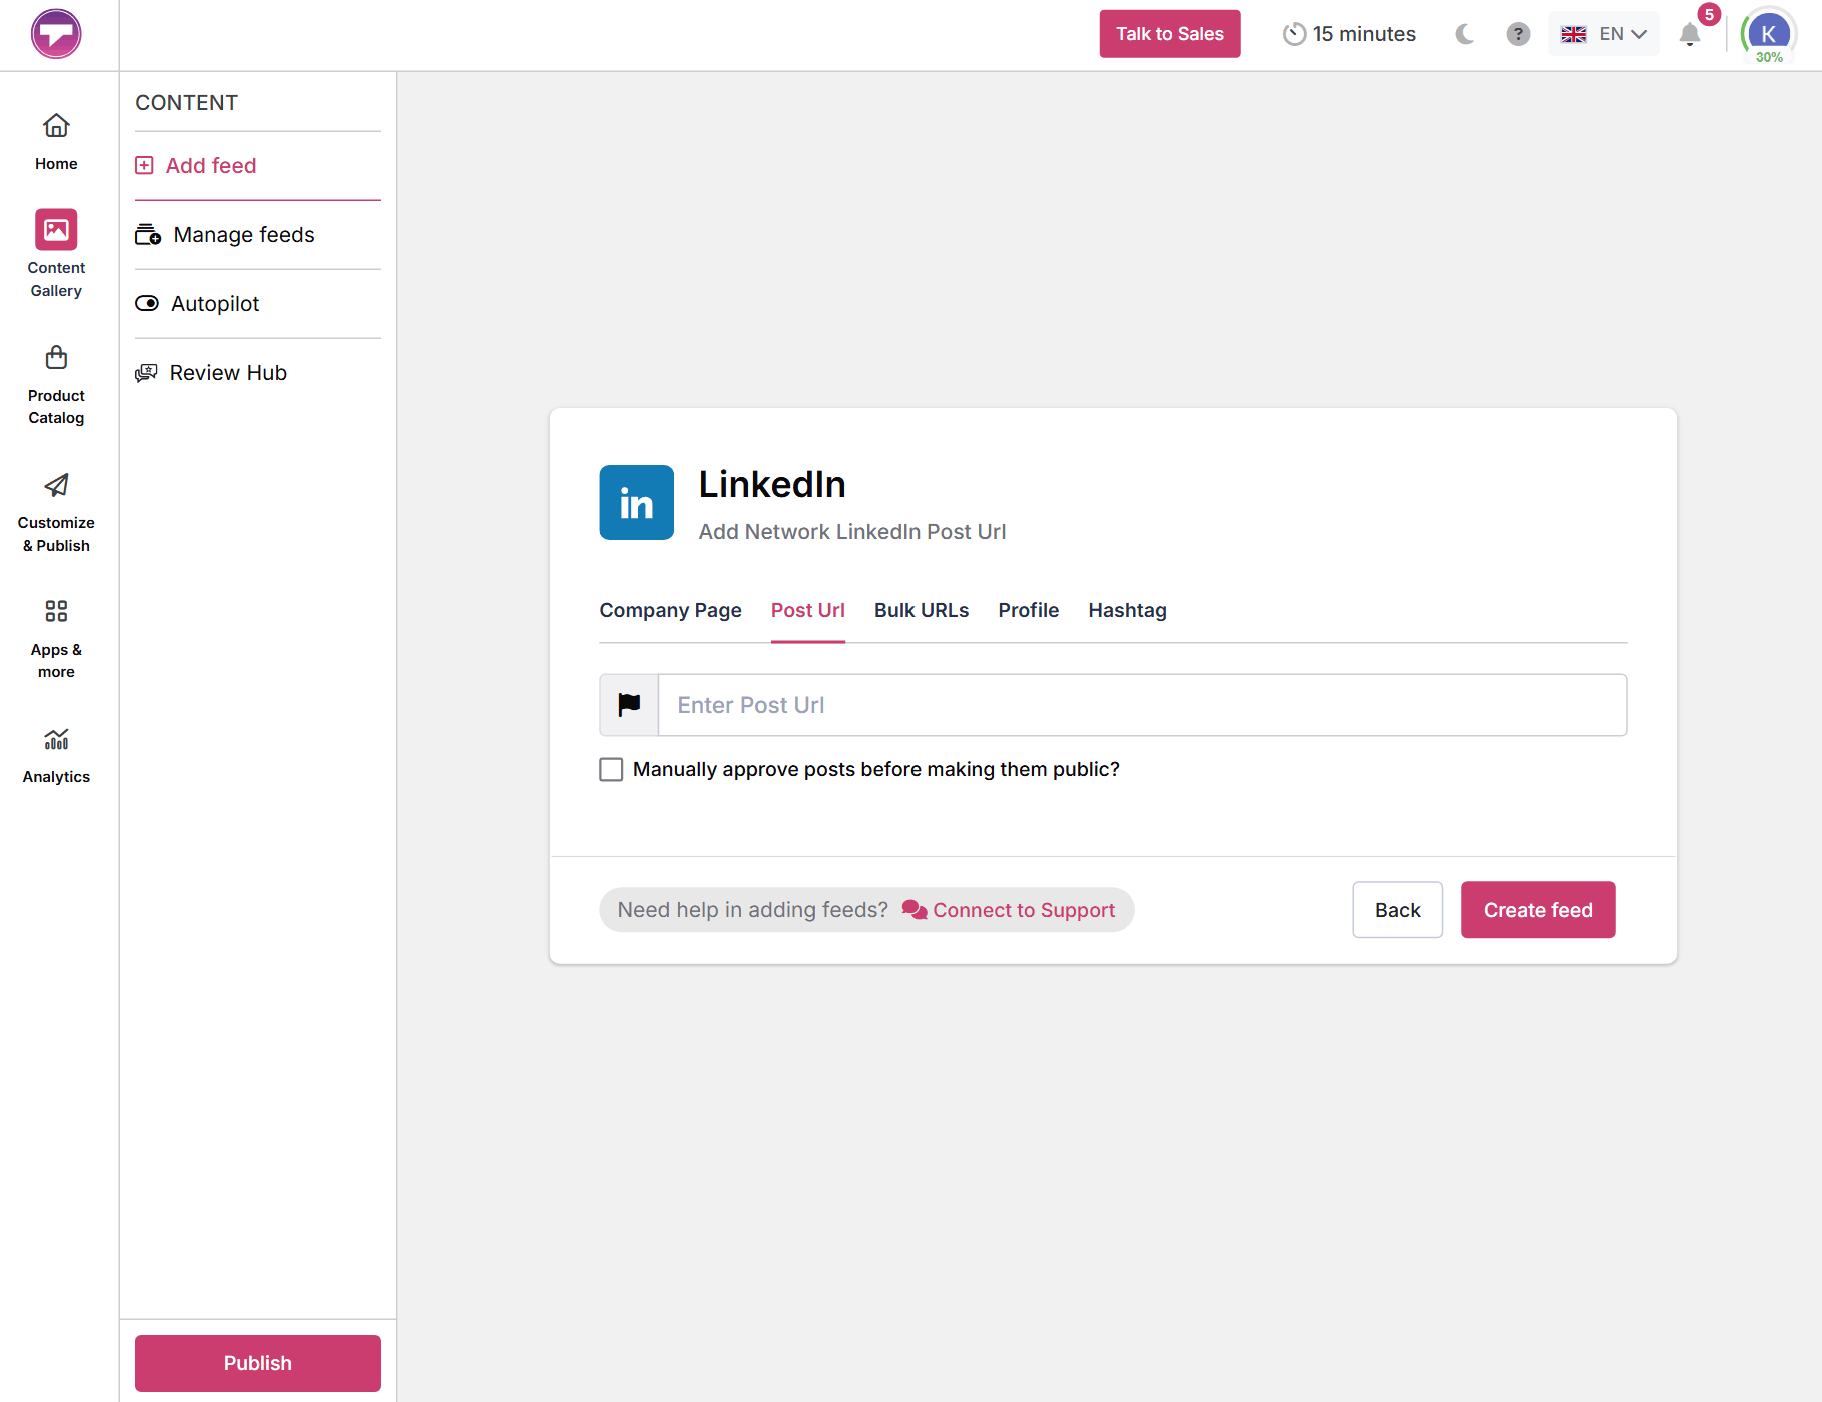Open help question mark icon
Viewport: 1822px width, 1402px height.
point(1518,34)
